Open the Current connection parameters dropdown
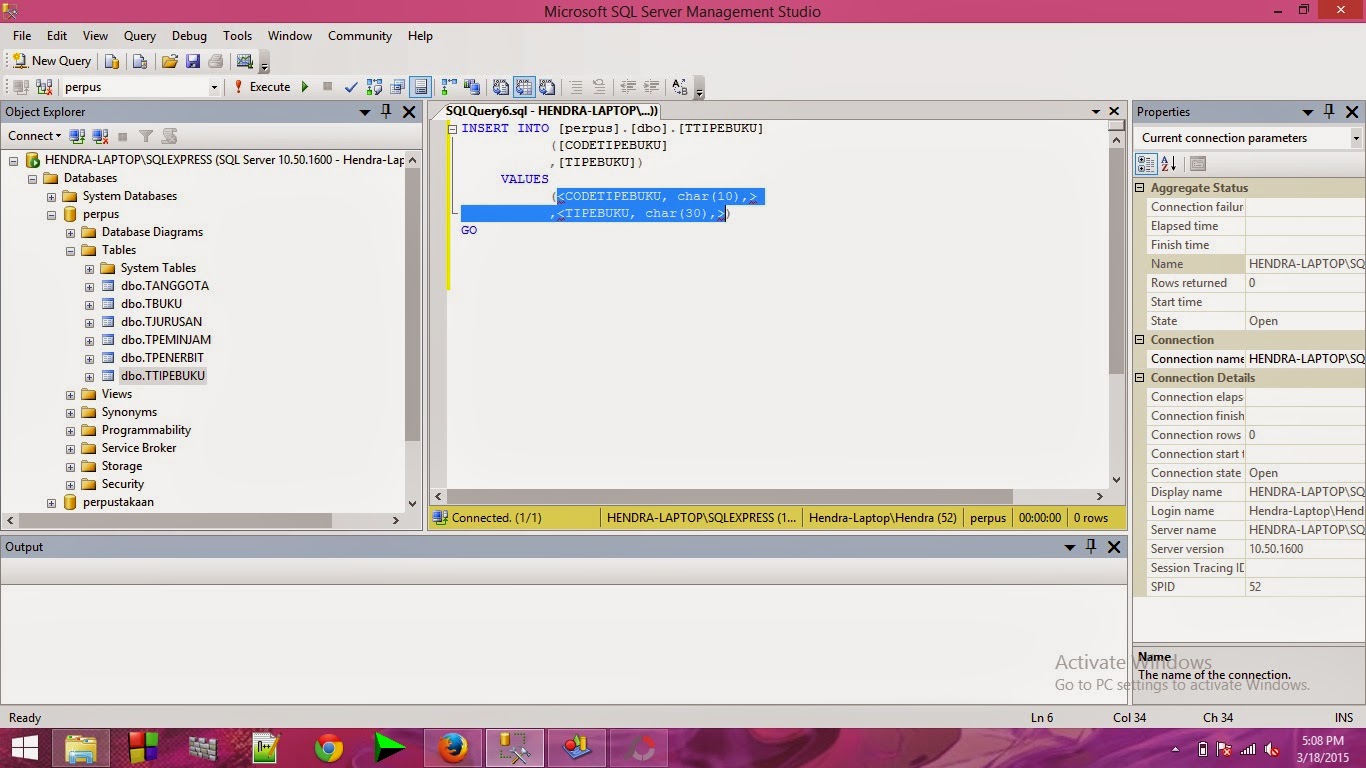The image size is (1366, 768). pos(1357,138)
